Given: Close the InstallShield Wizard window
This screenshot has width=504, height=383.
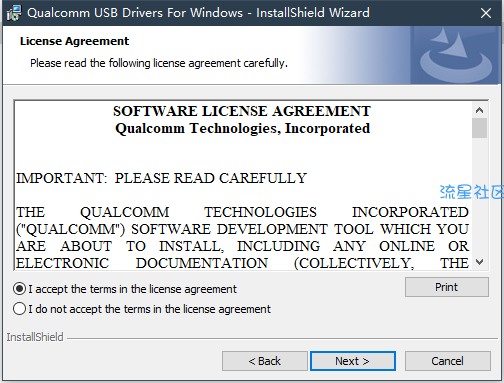Looking at the screenshot, I should coord(486,13).
